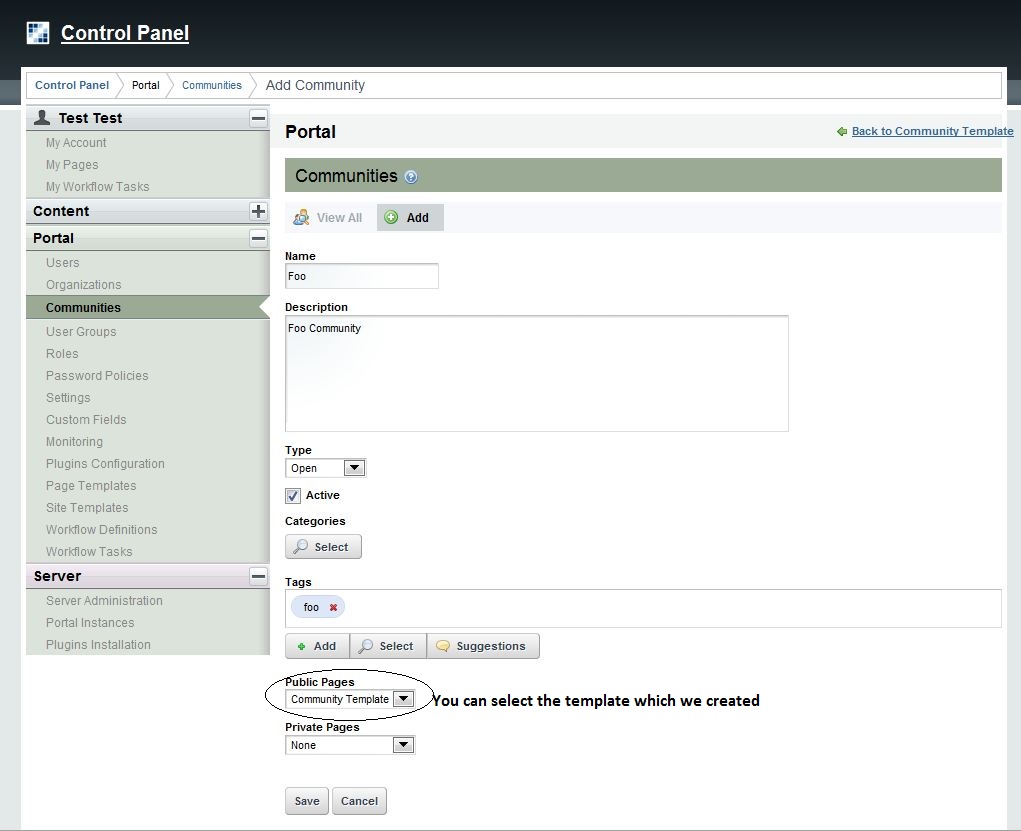This screenshot has height=831, width=1021.
Task: Switch to the View All tab
Action: click(x=328, y=218)
